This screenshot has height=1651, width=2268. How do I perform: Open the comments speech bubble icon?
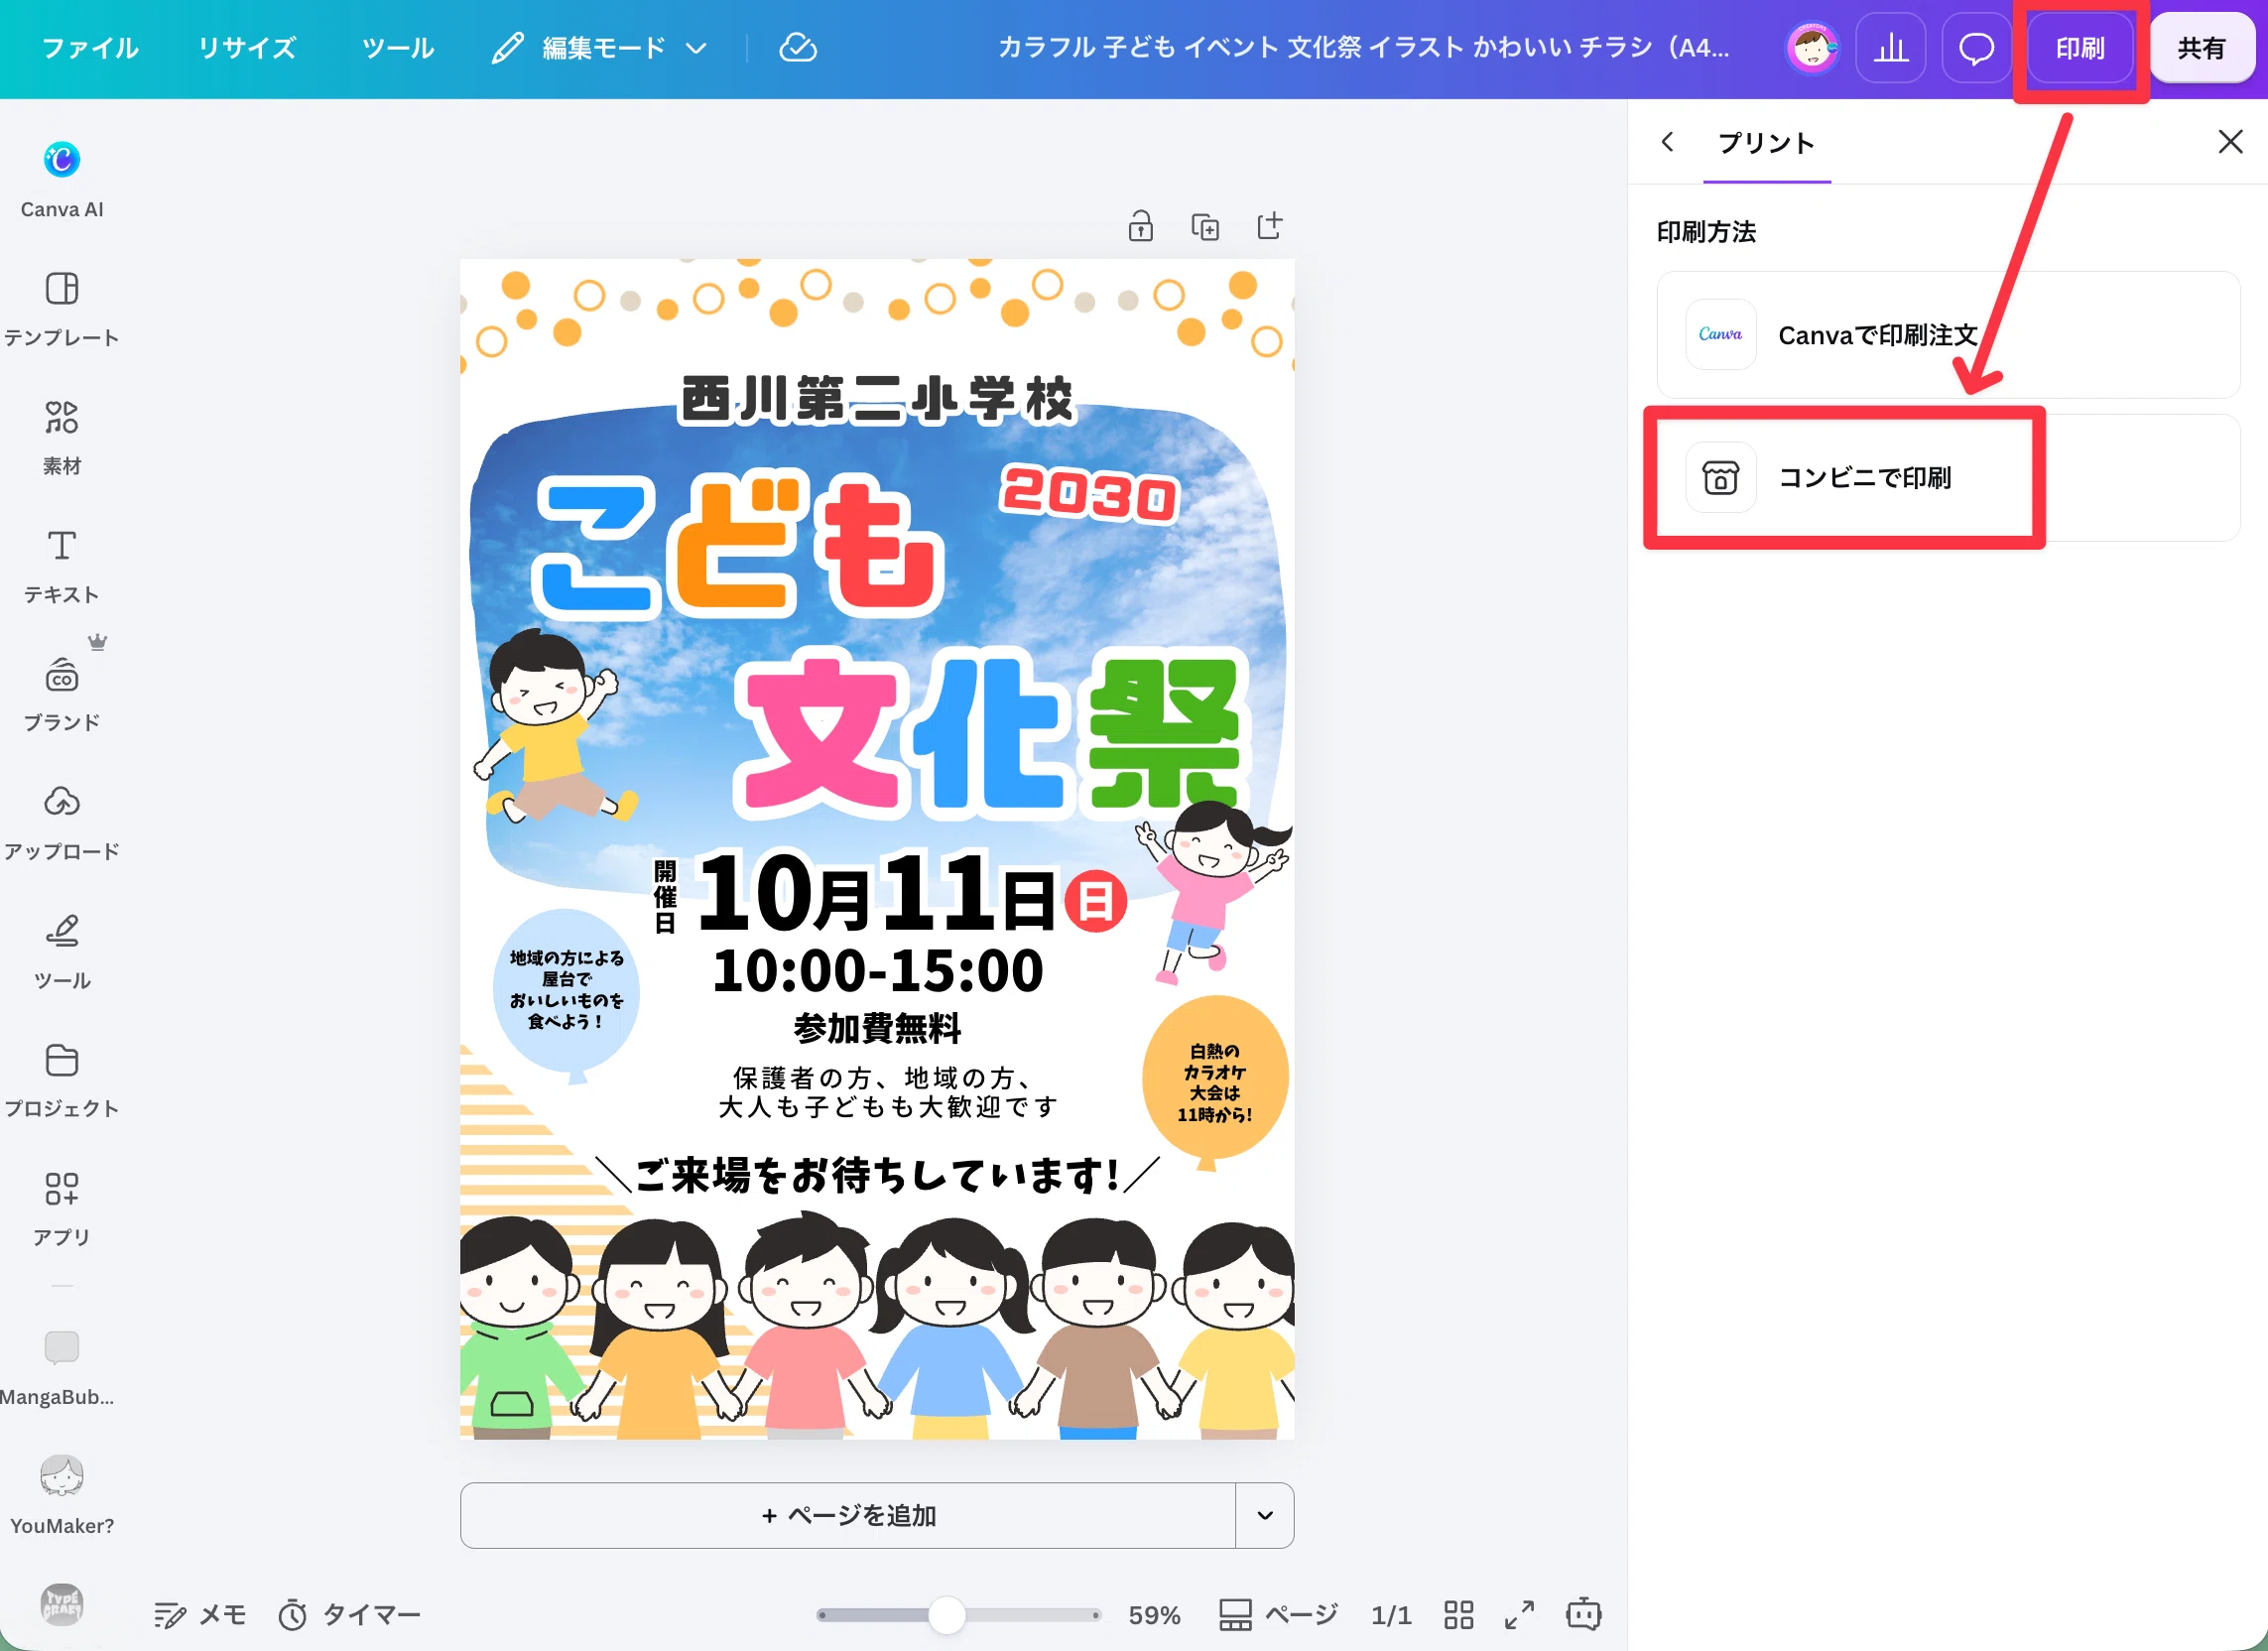pos(1975,48)
